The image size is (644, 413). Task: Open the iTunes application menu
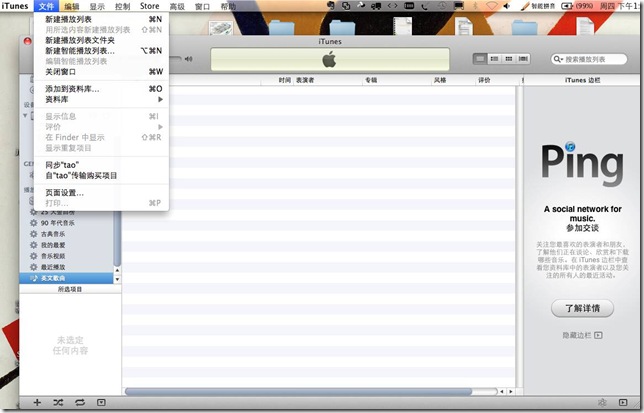point(15,6)
